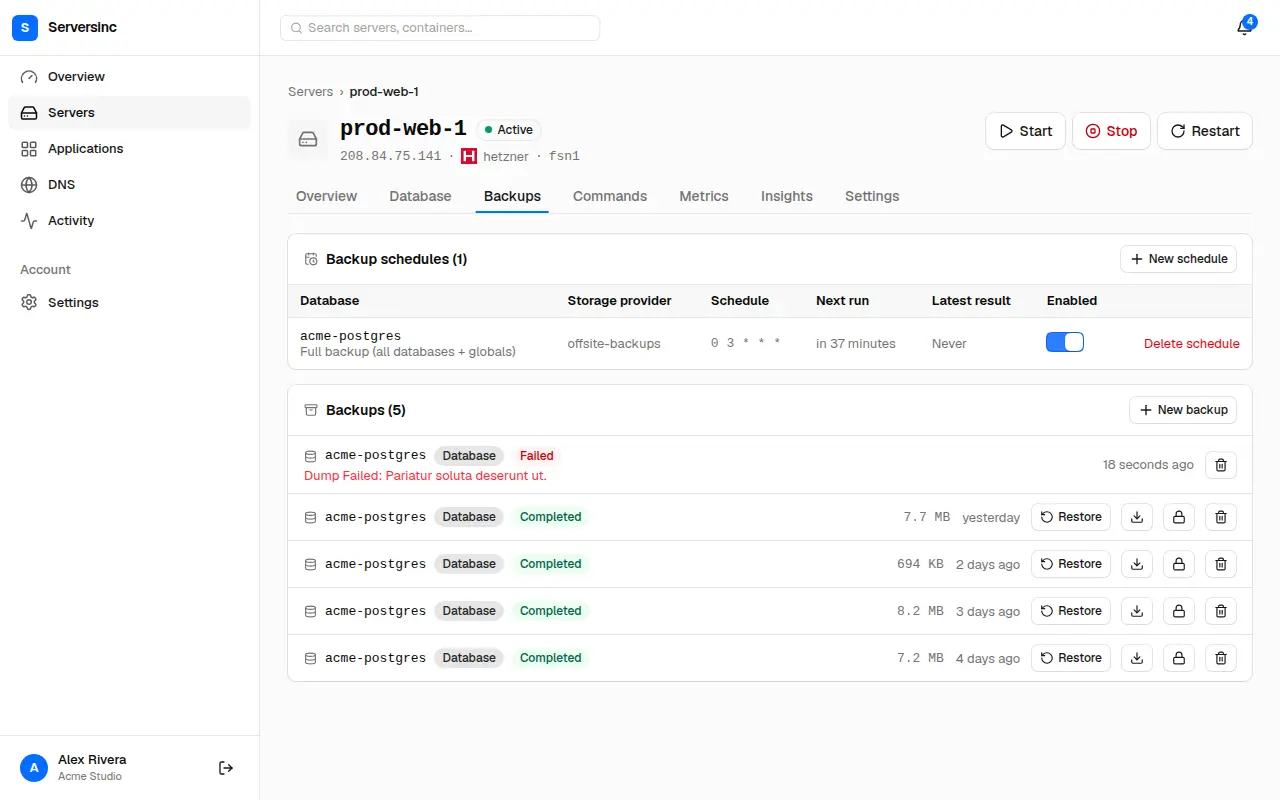The image size is (1280, 800).
Task: Lock the 8.2 MB backup
Action: [1178, 611]
